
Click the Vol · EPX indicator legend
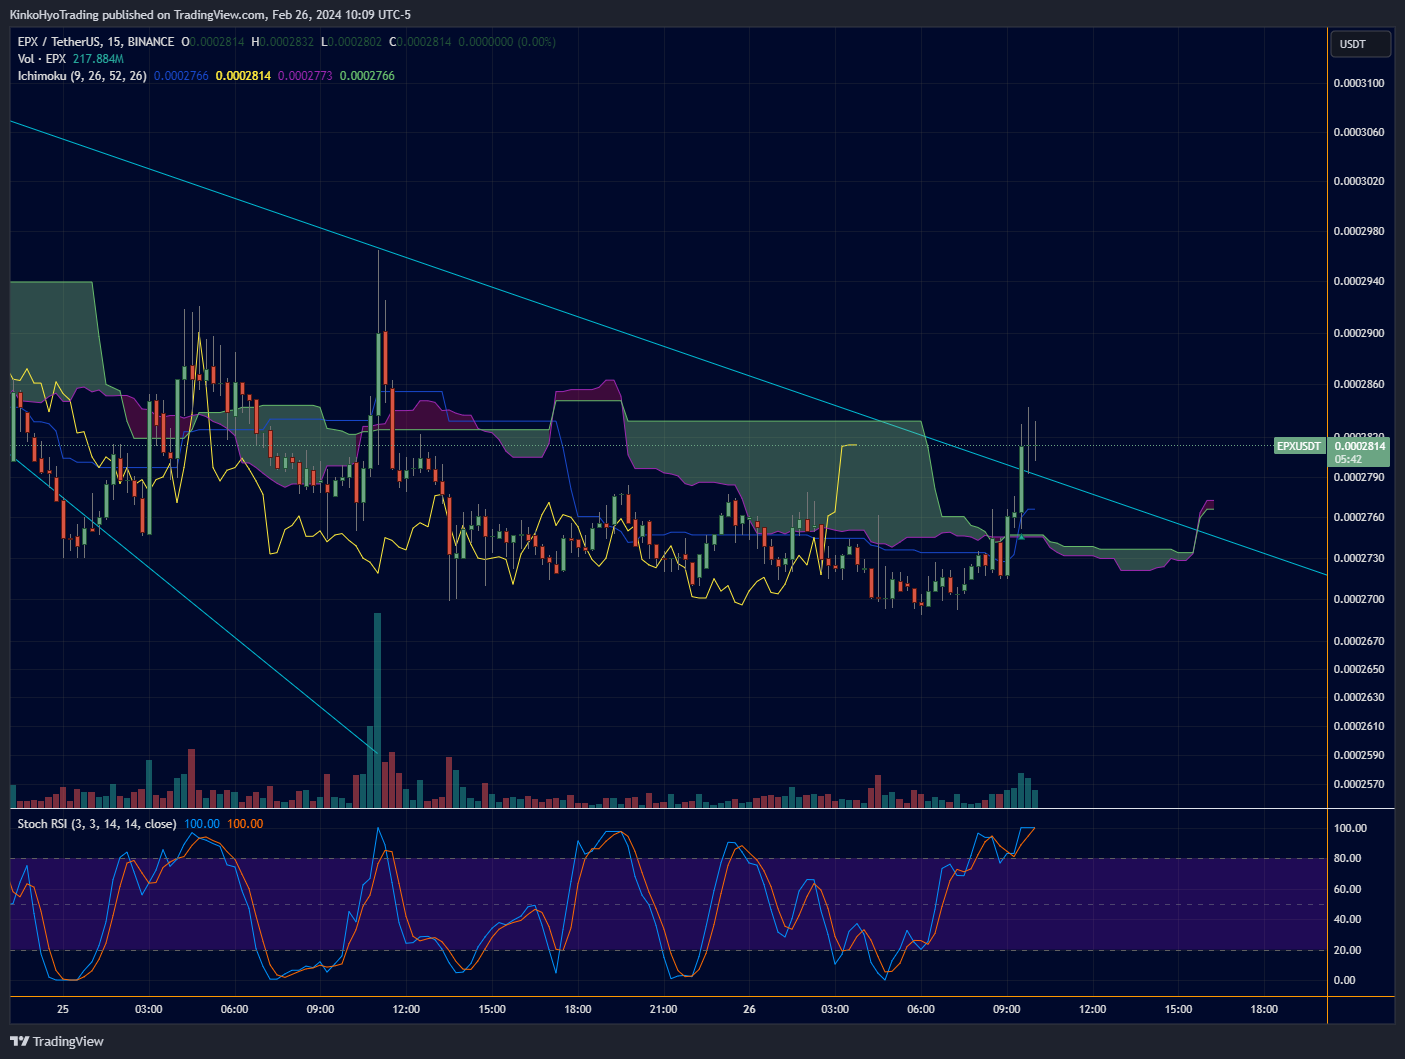click(x=41, y=59)
